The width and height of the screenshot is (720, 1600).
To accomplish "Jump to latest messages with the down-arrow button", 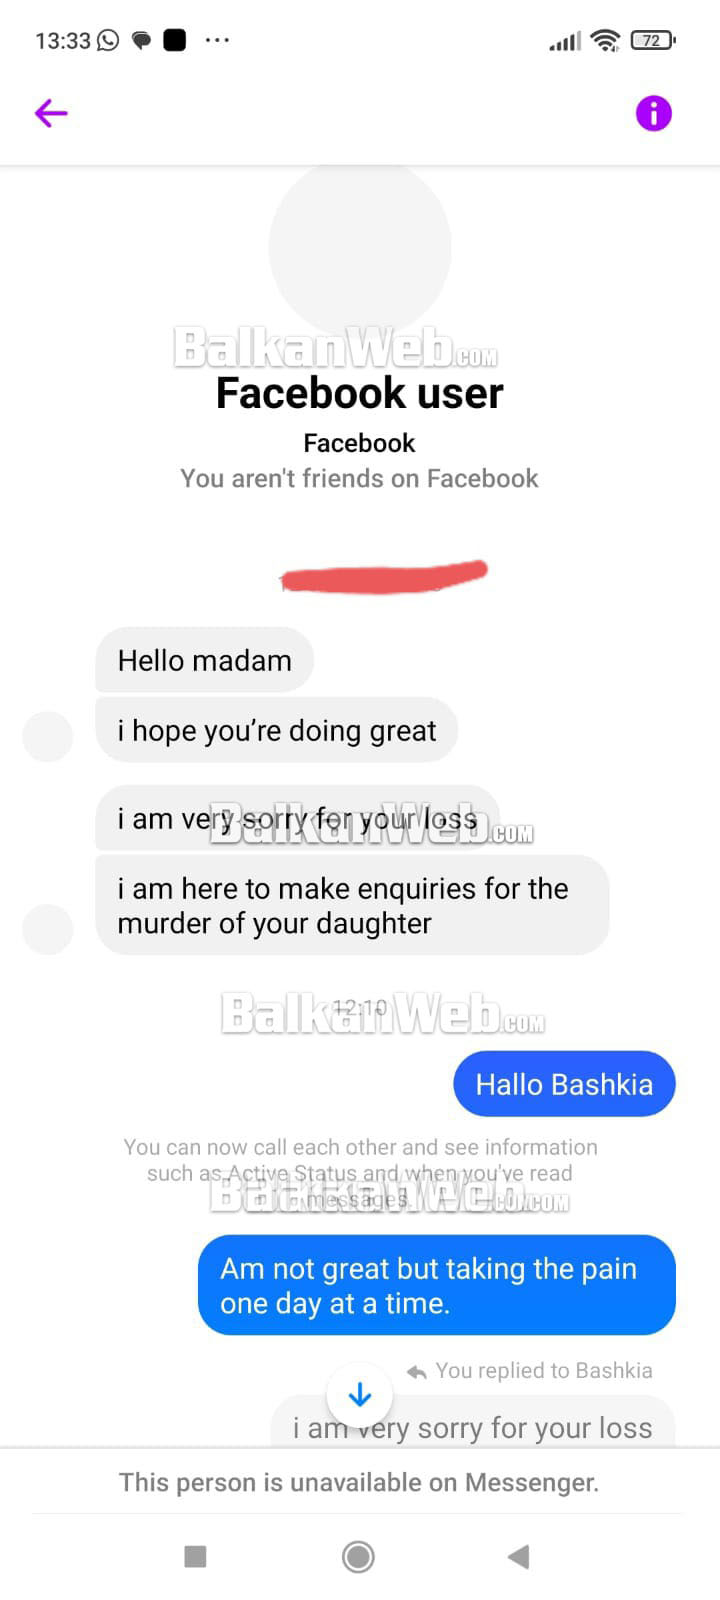I will [x=360, y=1394].
